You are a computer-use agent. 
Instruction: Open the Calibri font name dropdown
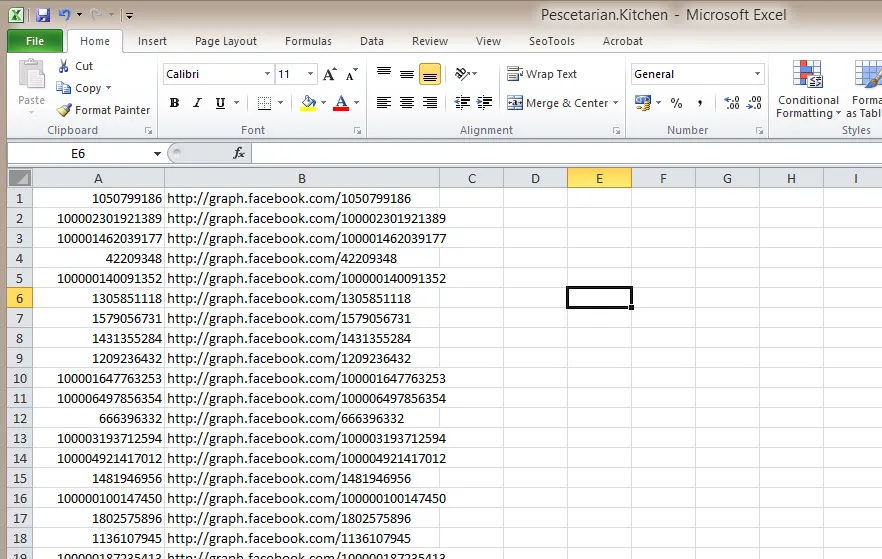tap(267, 74)
